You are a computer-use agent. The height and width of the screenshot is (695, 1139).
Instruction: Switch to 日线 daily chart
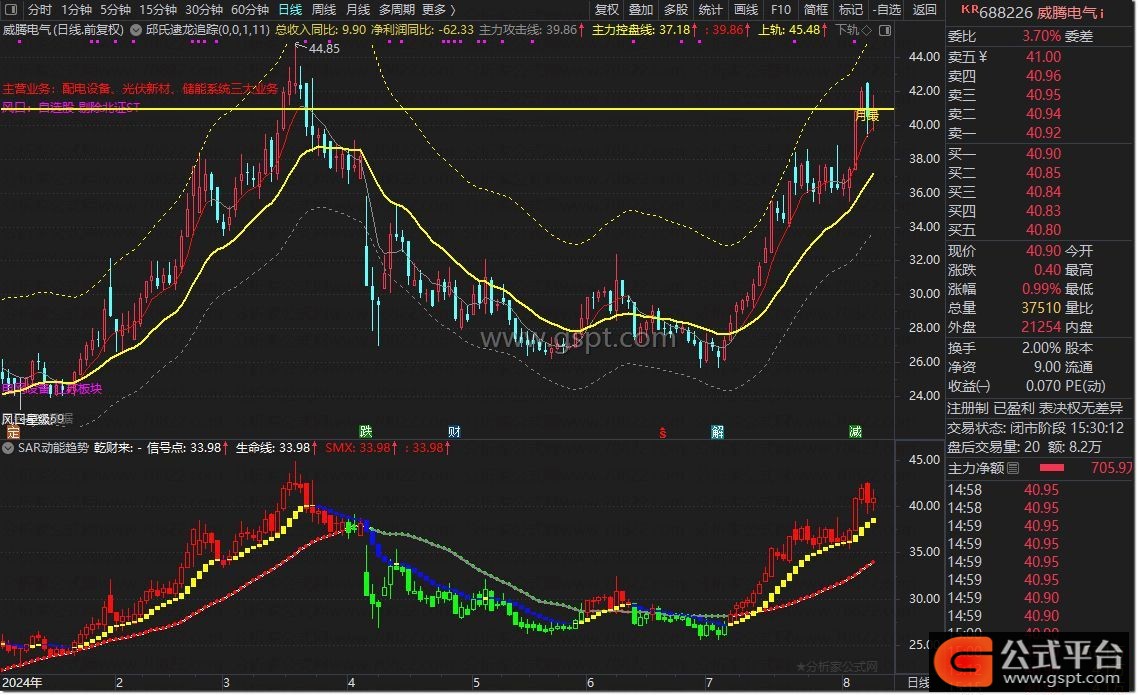(x=290, y=9)
